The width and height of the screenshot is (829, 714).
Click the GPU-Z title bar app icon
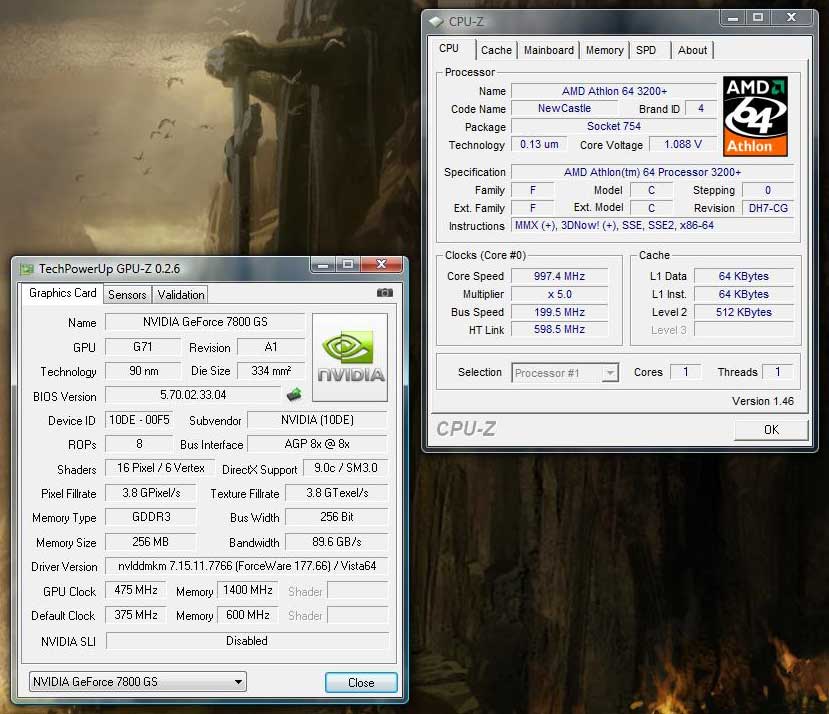26,269
